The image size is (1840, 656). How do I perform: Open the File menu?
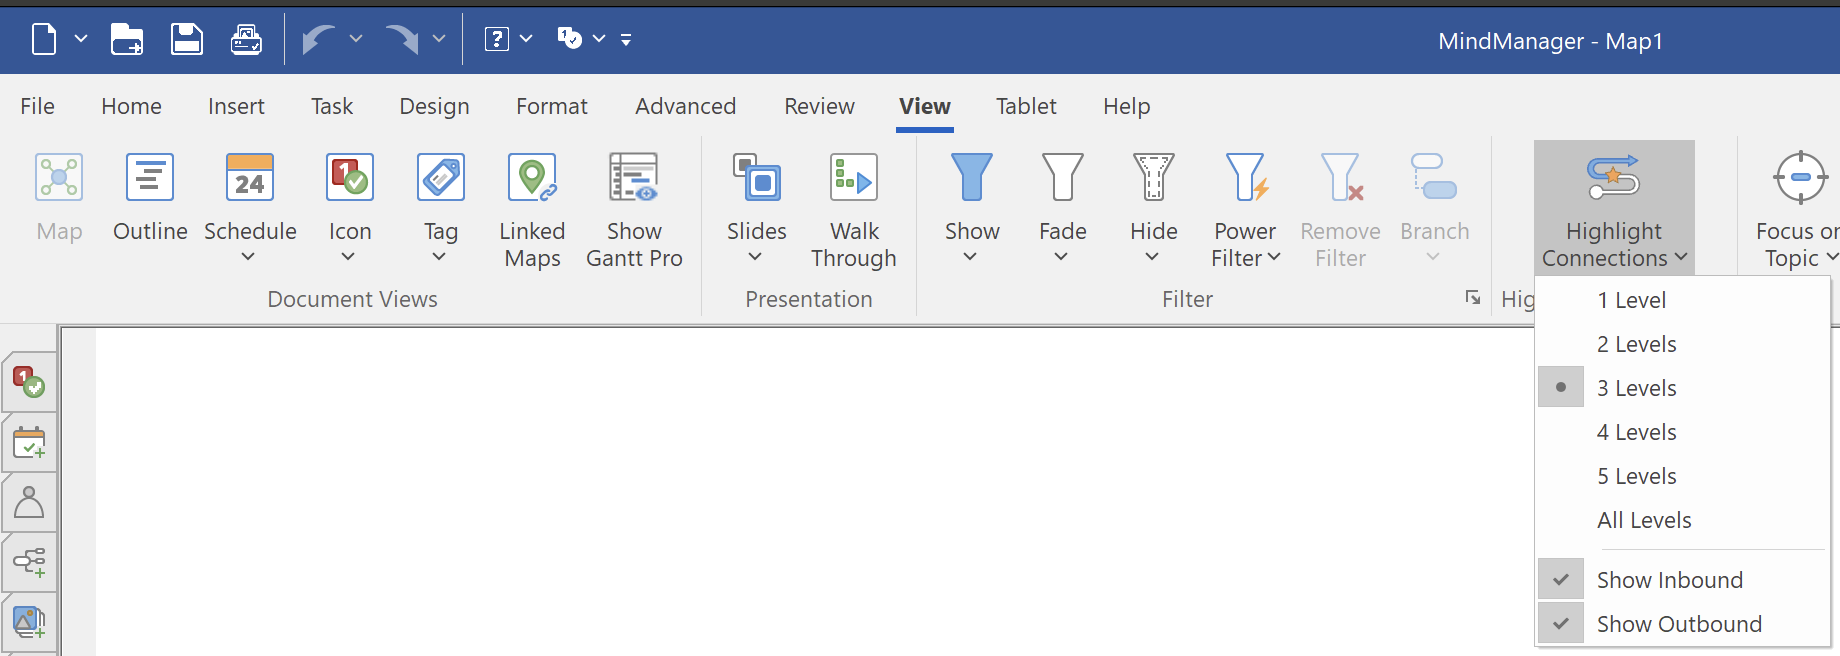pyautogui.click(x=37, y=106)
